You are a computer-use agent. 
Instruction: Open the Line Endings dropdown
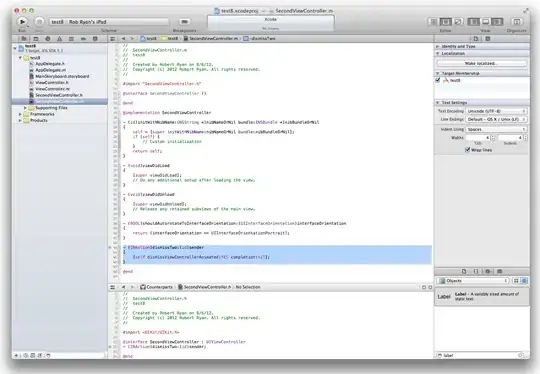(496, 119)
